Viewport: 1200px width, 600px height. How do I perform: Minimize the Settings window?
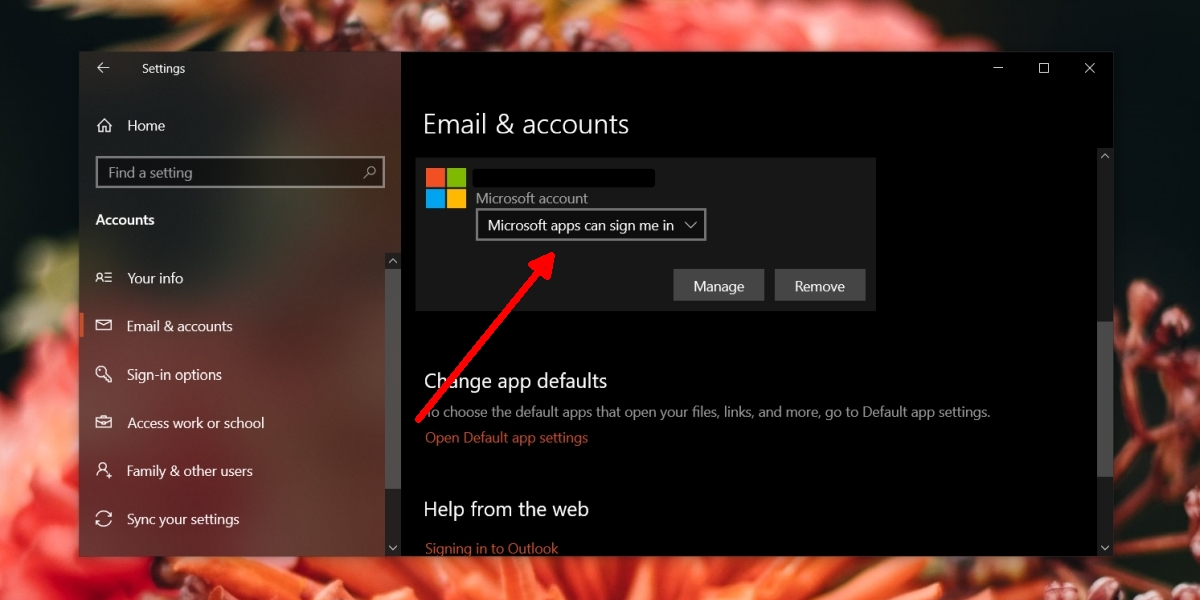pyautogui.click(x=998, y=68)
